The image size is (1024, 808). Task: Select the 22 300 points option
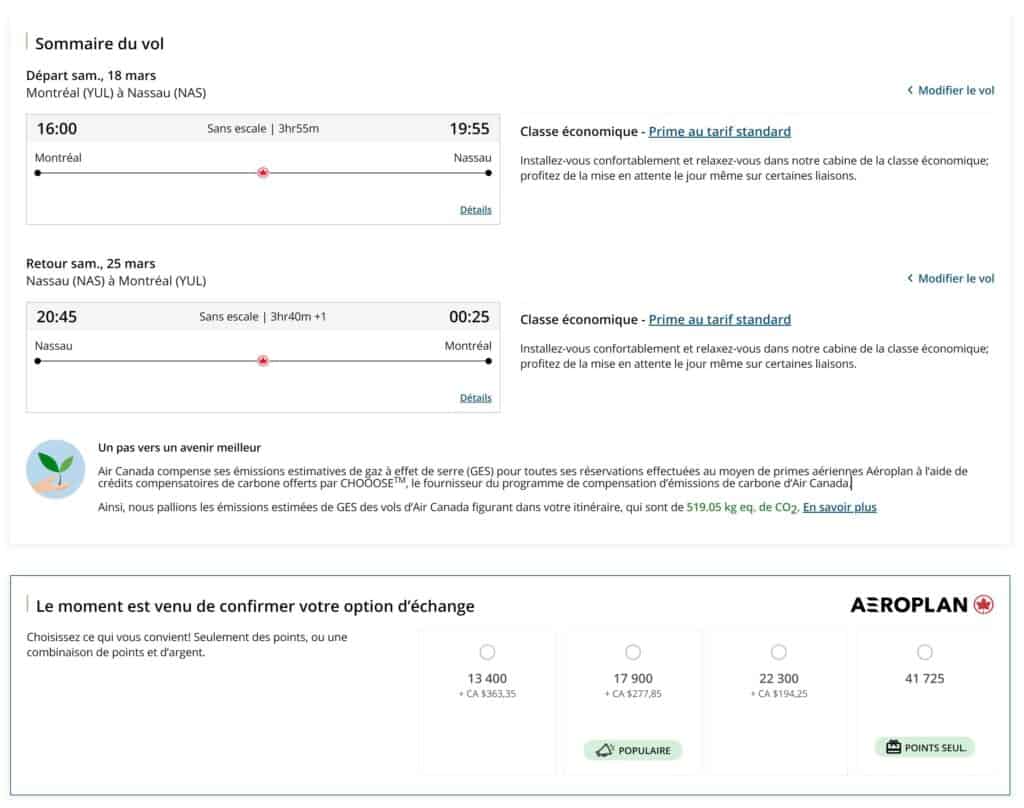tap(779, 652)
